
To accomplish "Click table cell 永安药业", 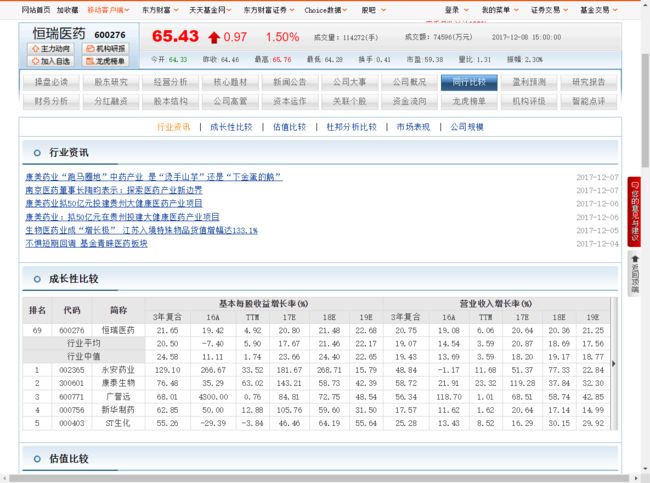I will tap(118, 370).
